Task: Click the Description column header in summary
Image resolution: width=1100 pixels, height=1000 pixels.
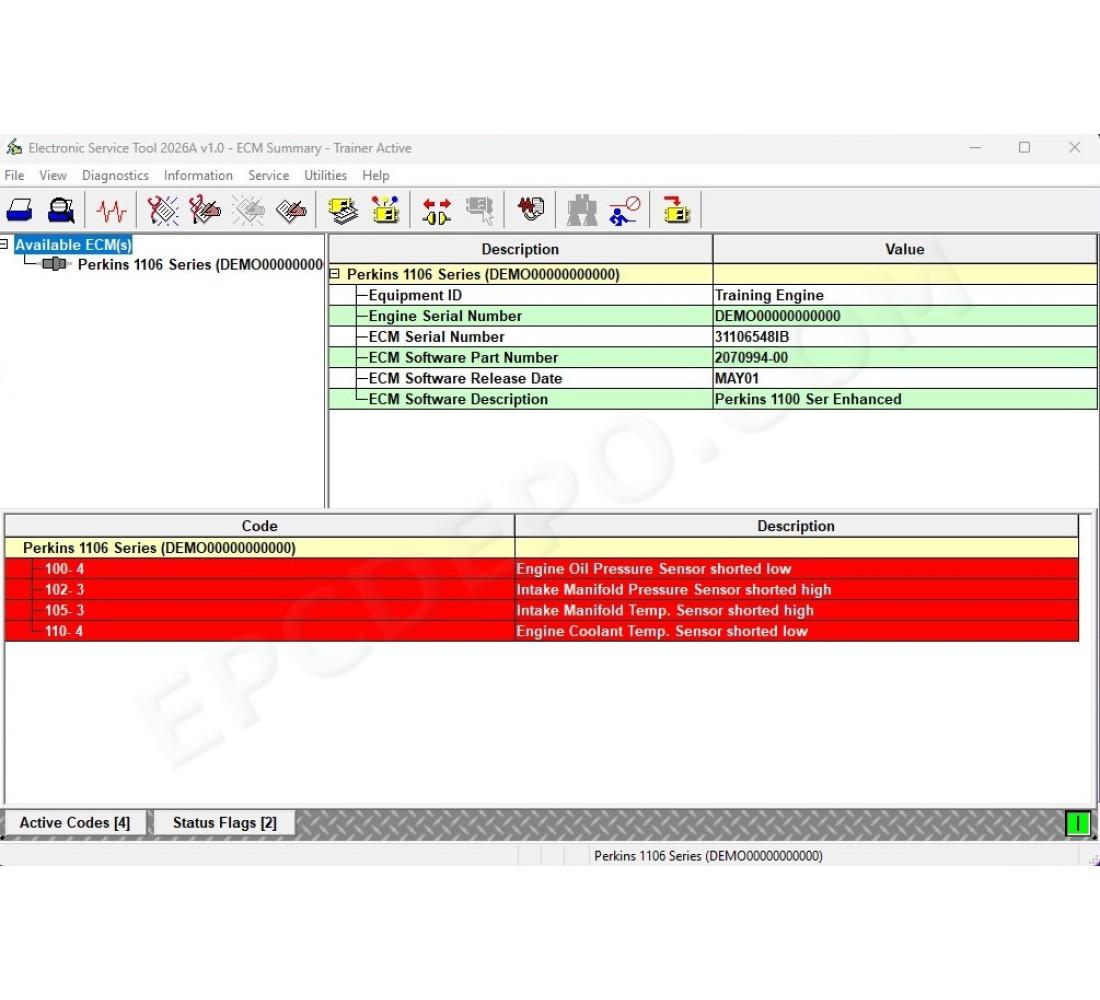Action: [x=520, y=249]
